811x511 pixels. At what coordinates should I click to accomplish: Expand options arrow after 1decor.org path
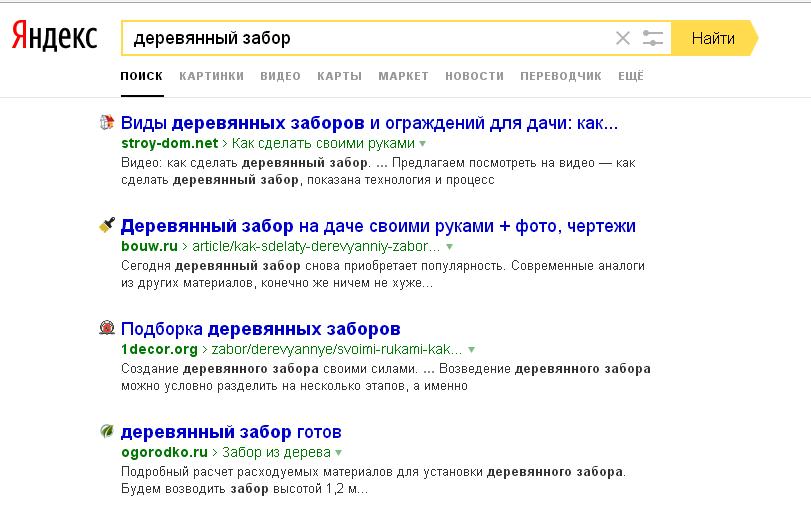pos(471,350)
